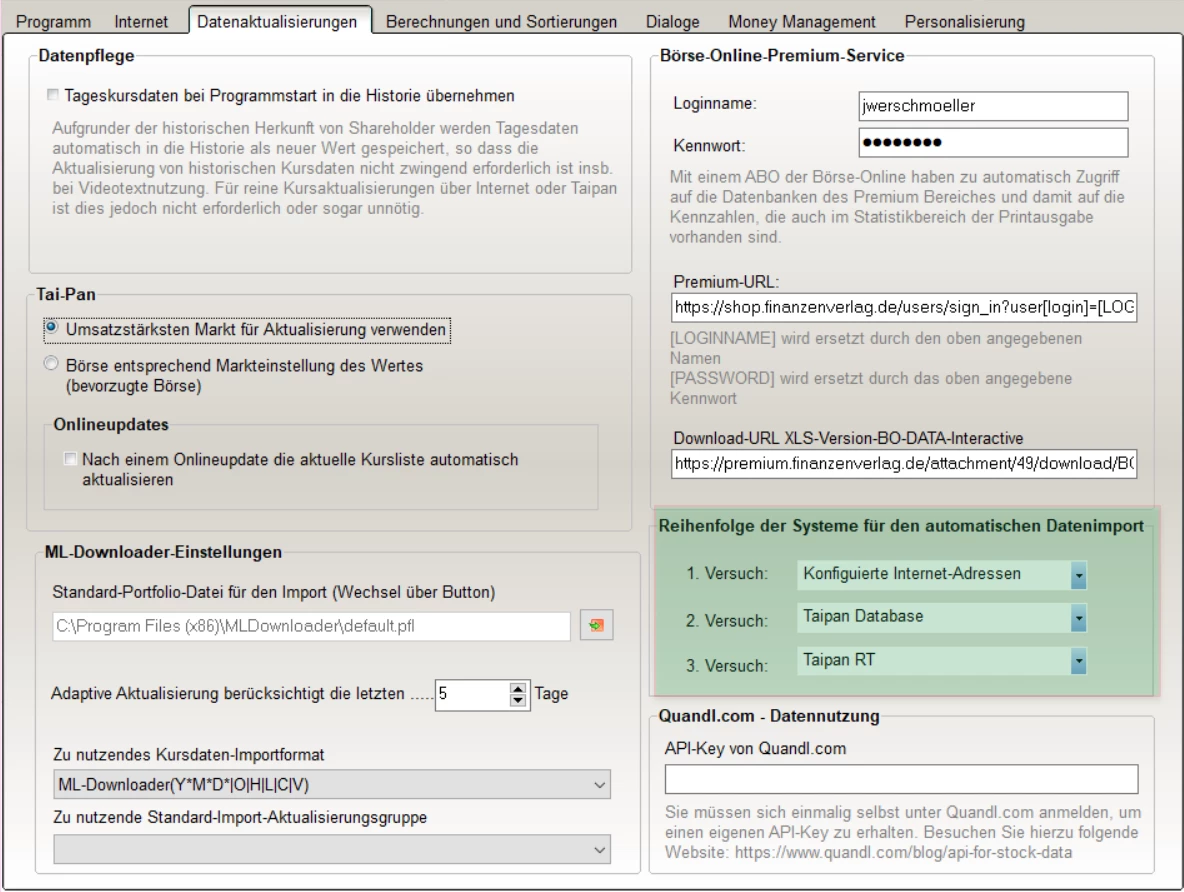
Task: Increase the Tage spinner value
Action: (517, 688)
